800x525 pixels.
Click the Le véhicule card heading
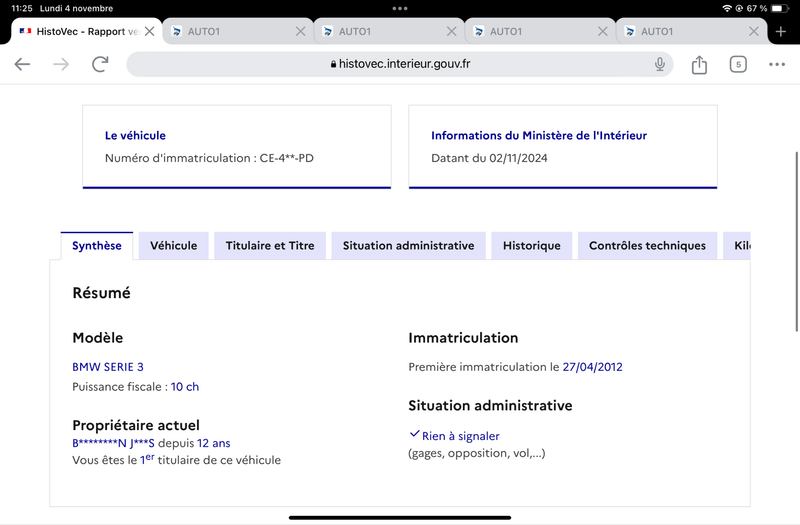coord(135,136)
